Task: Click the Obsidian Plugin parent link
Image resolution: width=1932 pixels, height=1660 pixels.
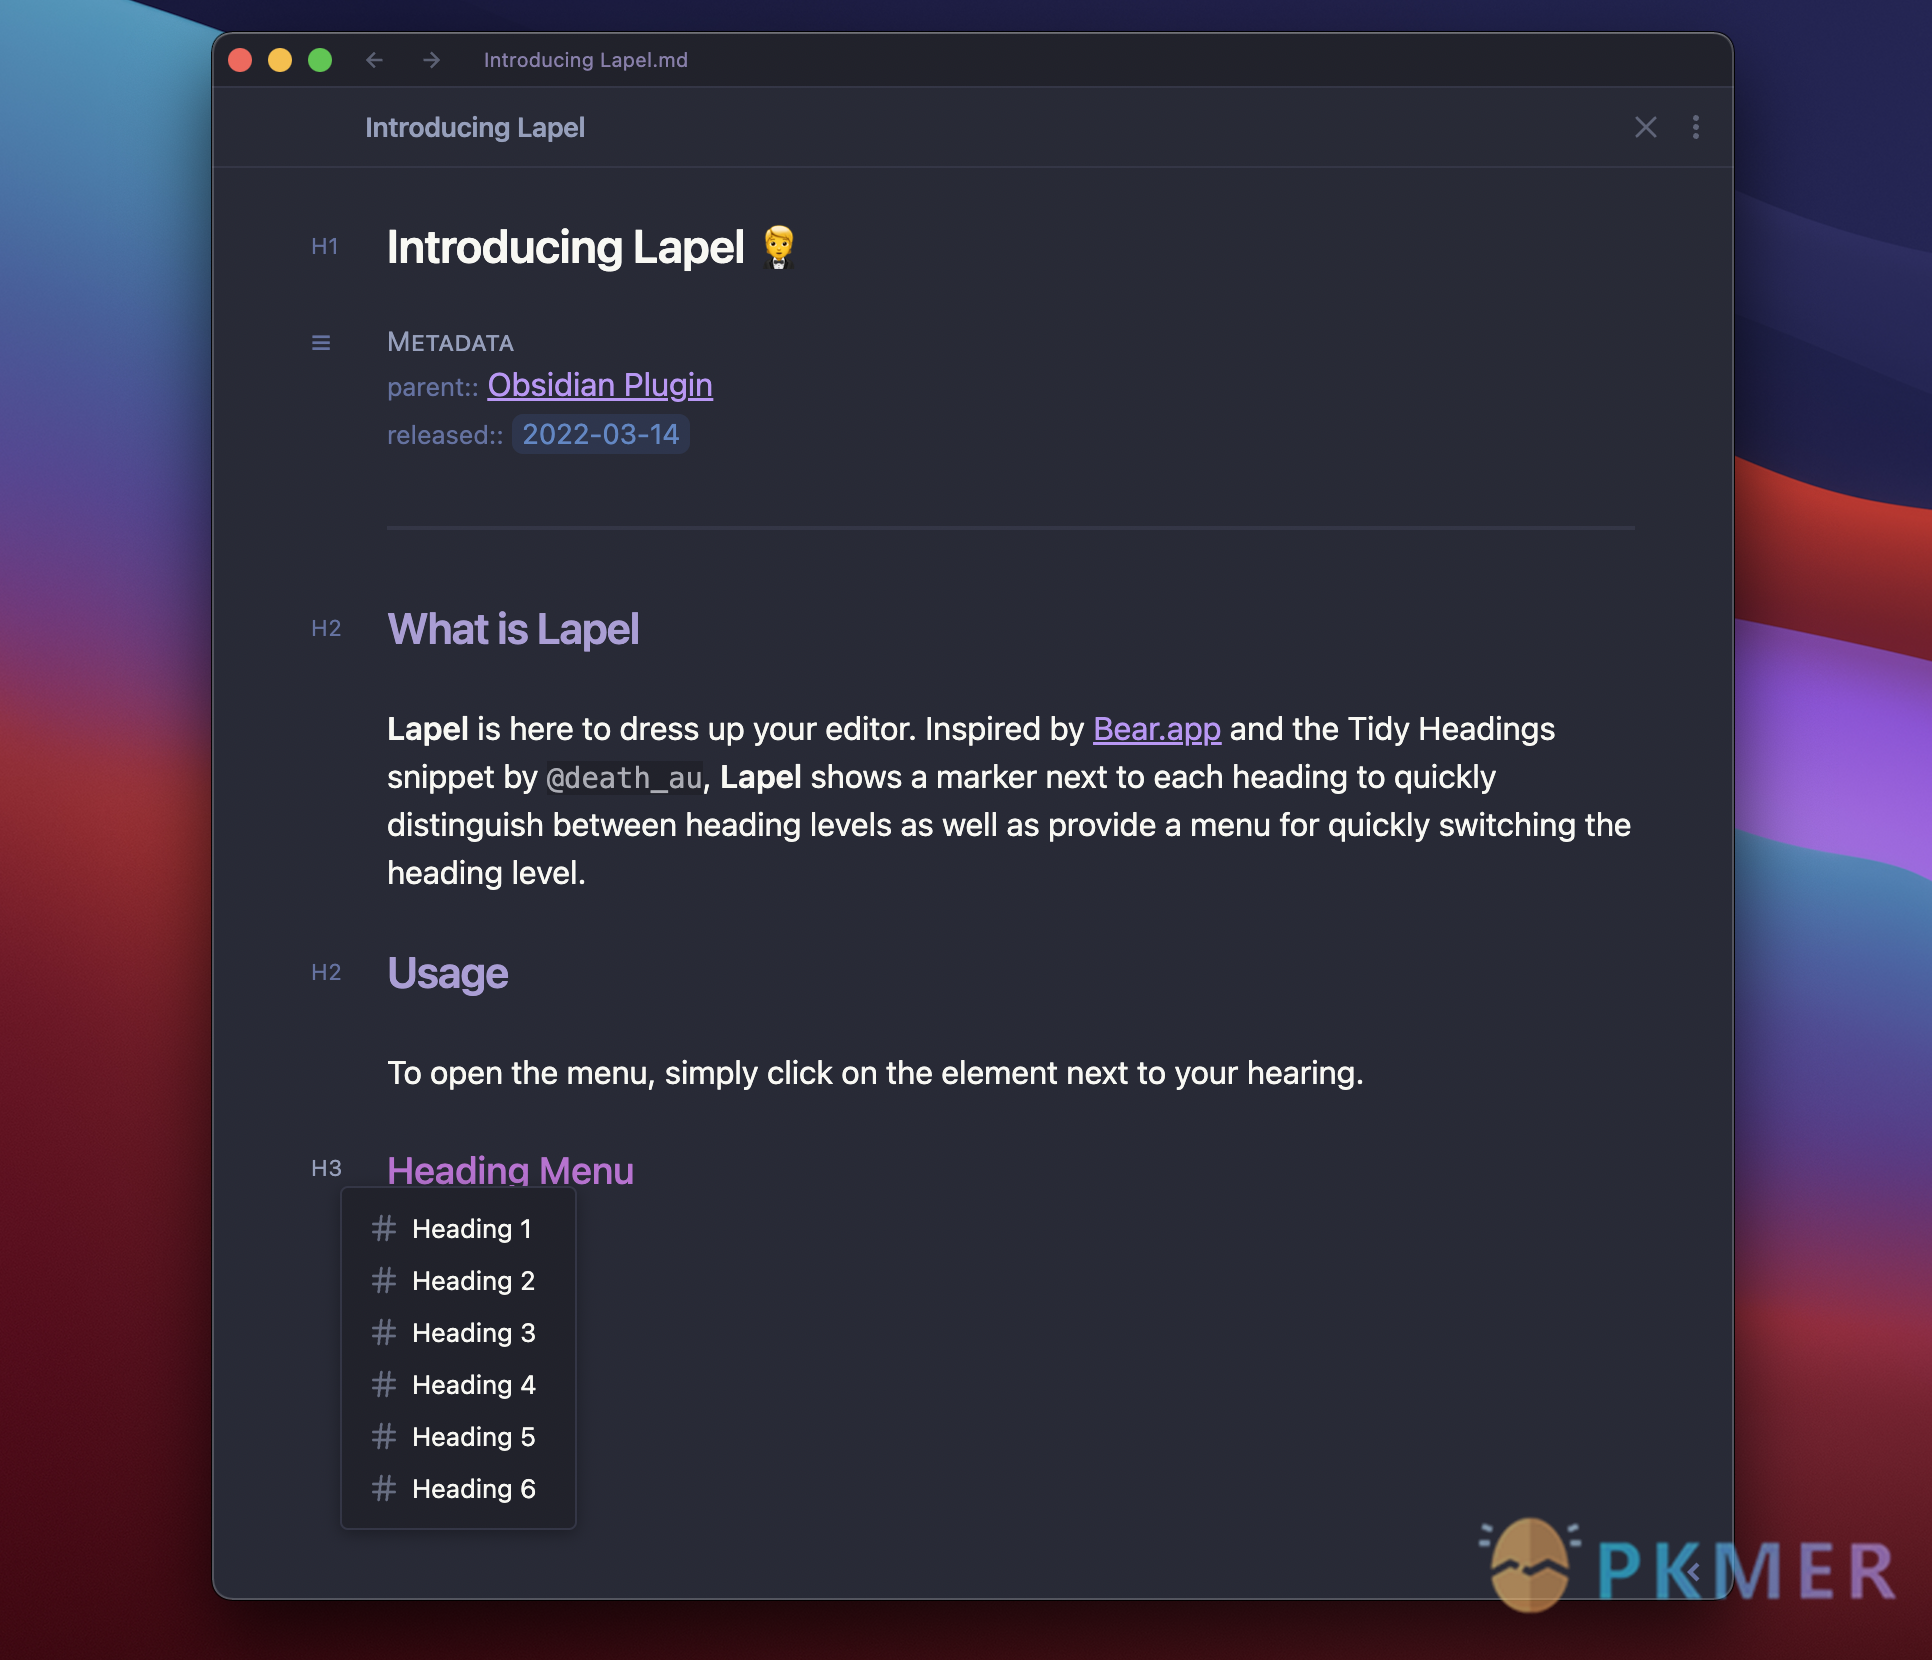Action: tap(598, 385)
